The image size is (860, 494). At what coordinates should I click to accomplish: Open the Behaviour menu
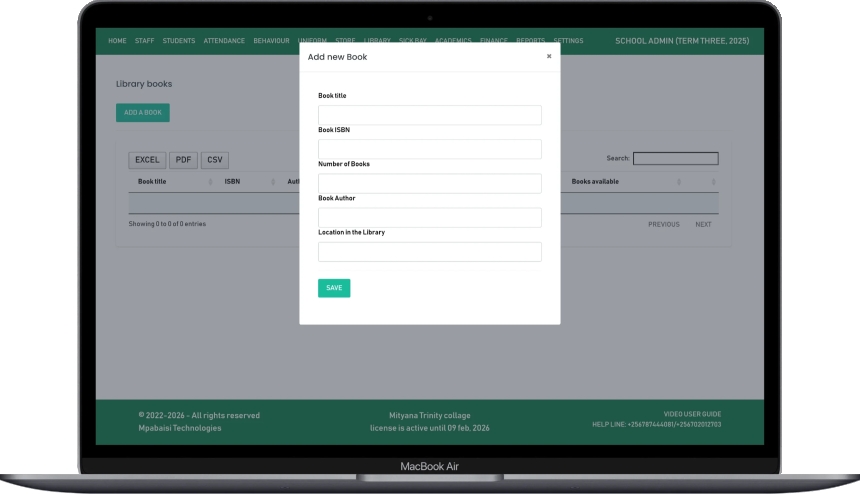click(x=271, y=41)
